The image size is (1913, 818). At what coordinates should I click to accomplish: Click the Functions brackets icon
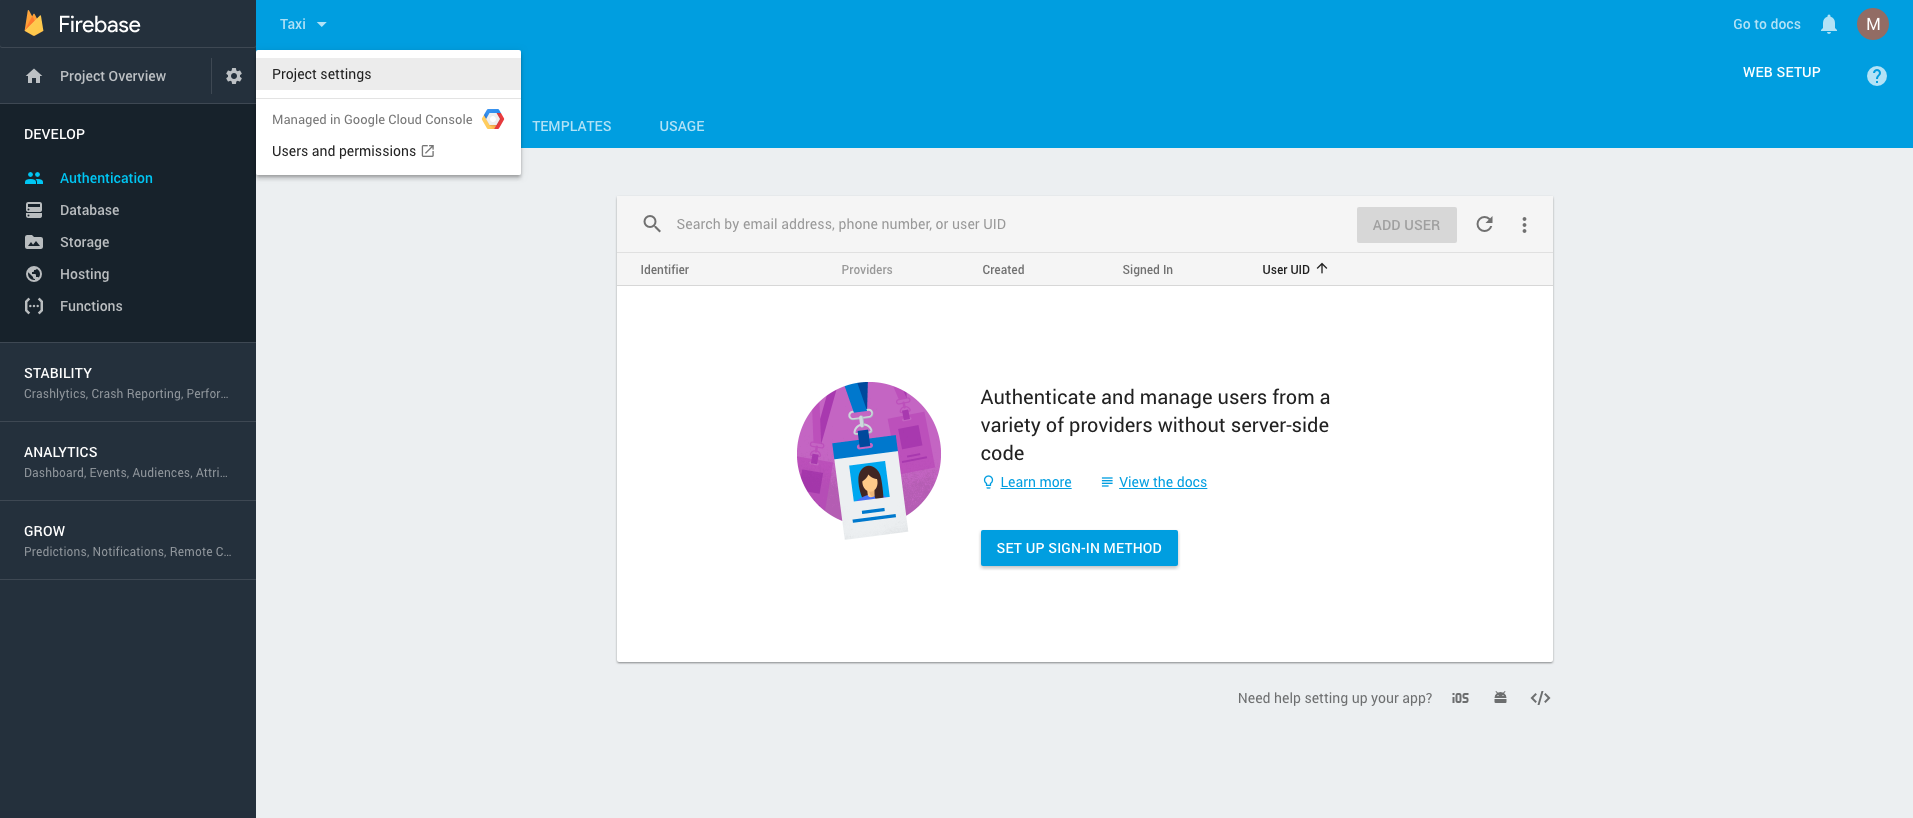tap(34, 306)
